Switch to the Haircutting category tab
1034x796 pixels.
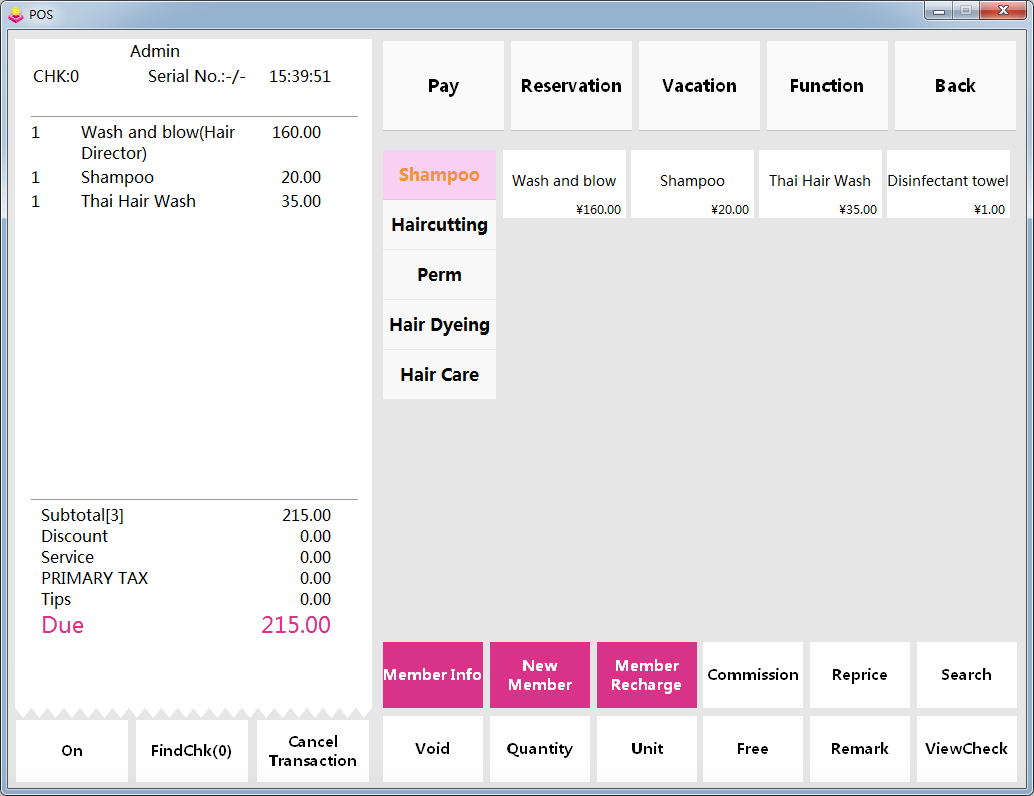click(439, 225)
